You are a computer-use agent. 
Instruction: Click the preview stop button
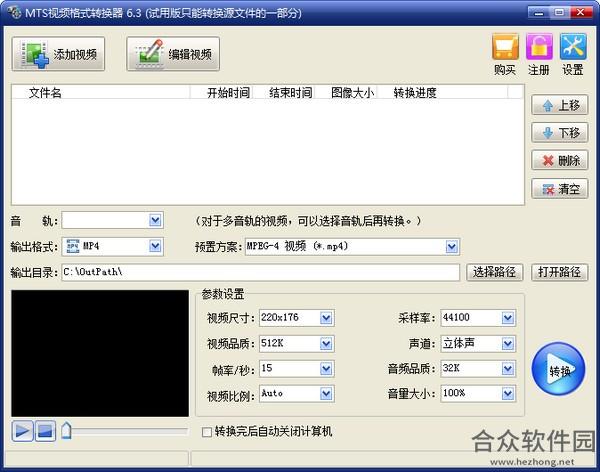click(45, 431)
